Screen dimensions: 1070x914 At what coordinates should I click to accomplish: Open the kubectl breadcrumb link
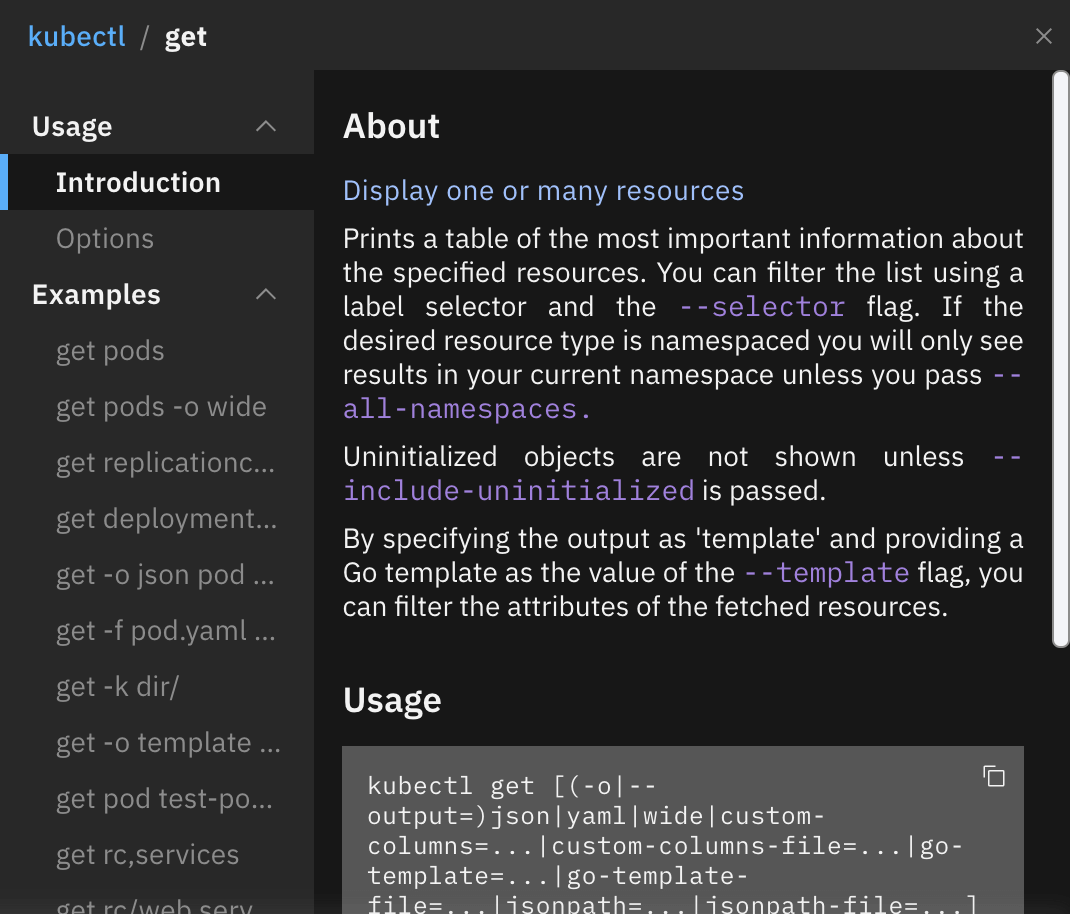76,36
